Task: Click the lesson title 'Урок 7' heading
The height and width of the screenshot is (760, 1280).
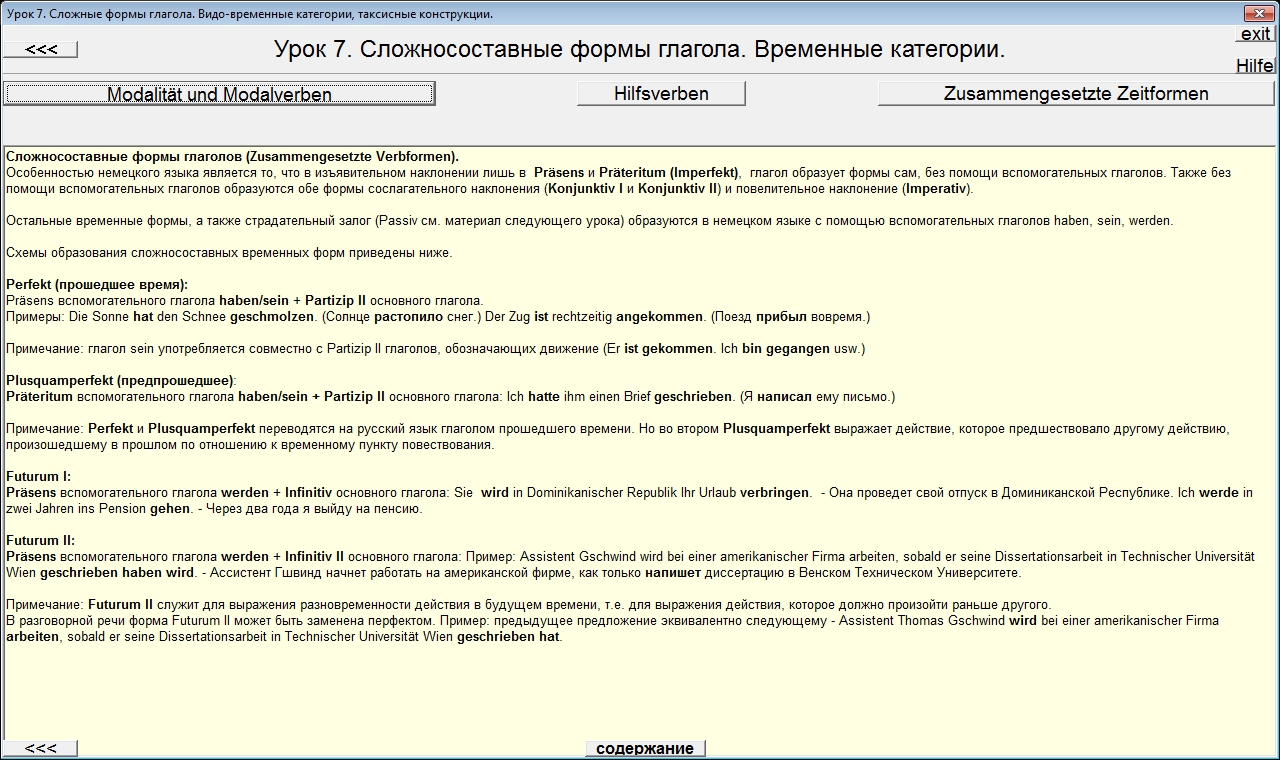Action: 639,50
